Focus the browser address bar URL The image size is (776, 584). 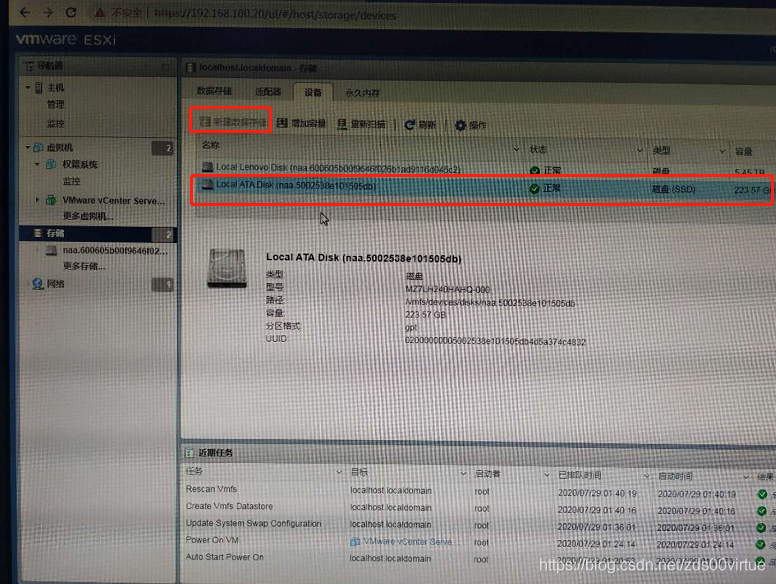coord(275,15)
